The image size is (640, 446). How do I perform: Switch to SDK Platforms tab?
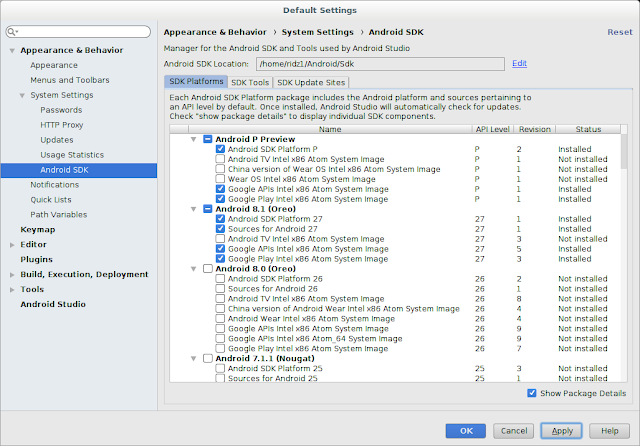[x=196, y=82]
